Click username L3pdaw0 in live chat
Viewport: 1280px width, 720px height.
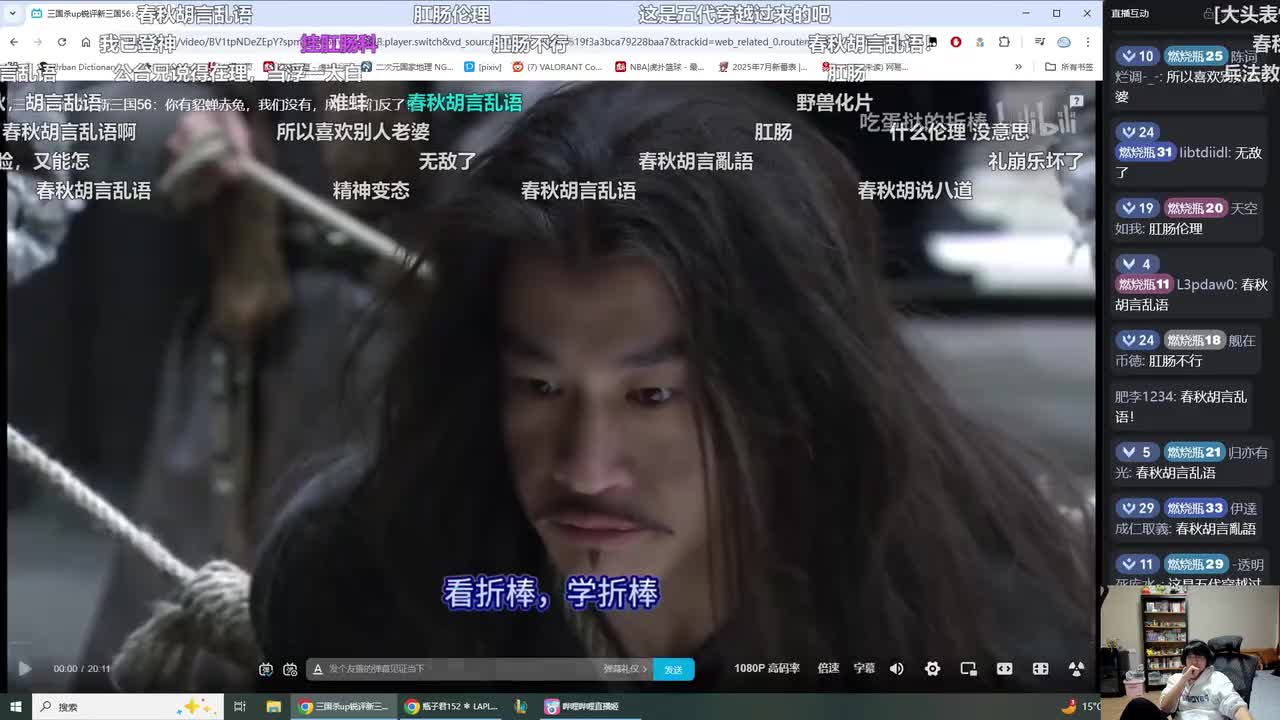[1206, 285]
